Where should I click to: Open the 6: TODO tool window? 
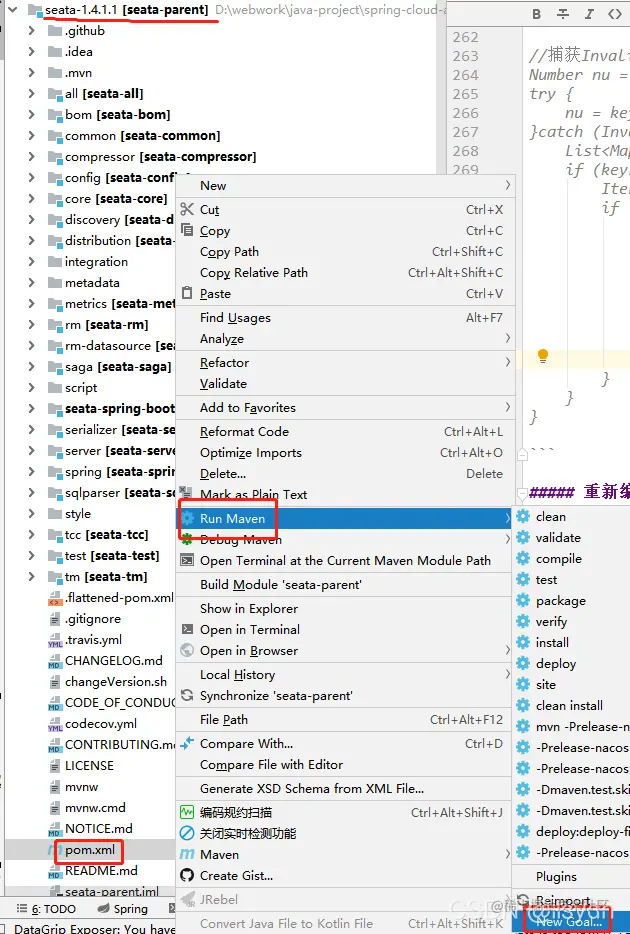[46, 908]
